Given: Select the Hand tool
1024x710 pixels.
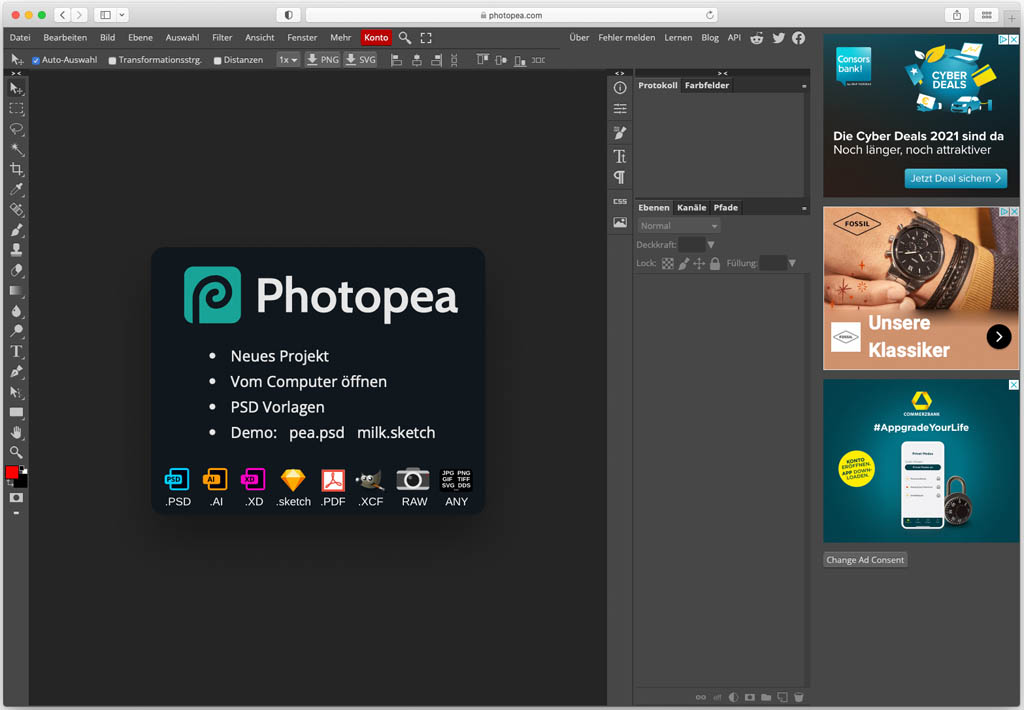Looking at the screenshot, I should [x=16, y=432].
